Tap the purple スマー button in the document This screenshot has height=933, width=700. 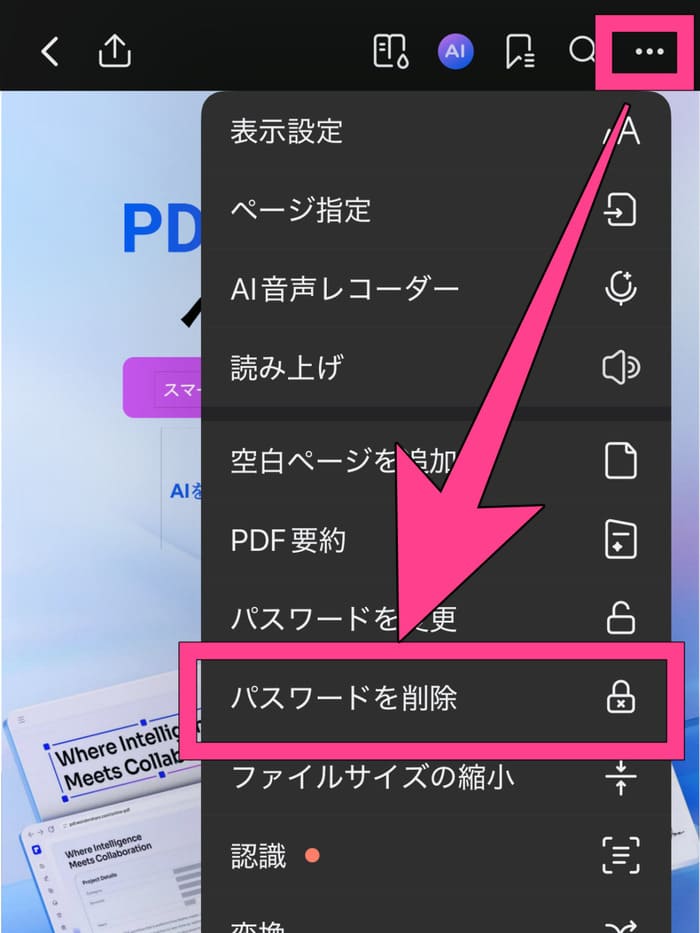tap(162, 388)
